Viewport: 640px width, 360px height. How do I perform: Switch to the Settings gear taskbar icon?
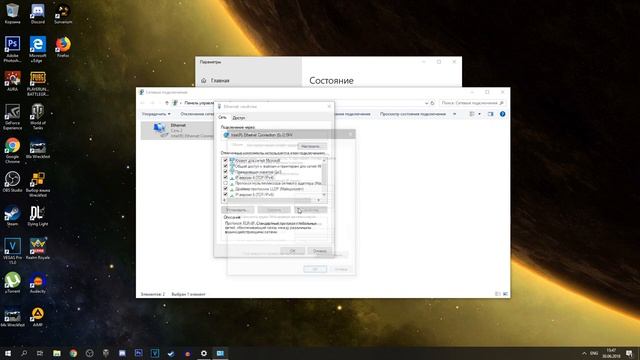pyautogui.click(x=204, y=353)
